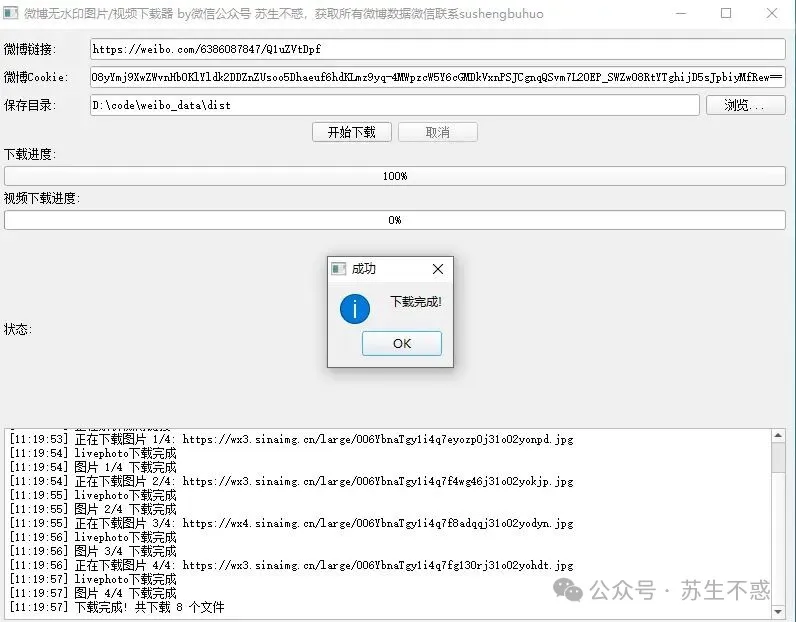The image size is (796, 622).
Task: Click the 开始下载 button
Action: coord(352,132)
